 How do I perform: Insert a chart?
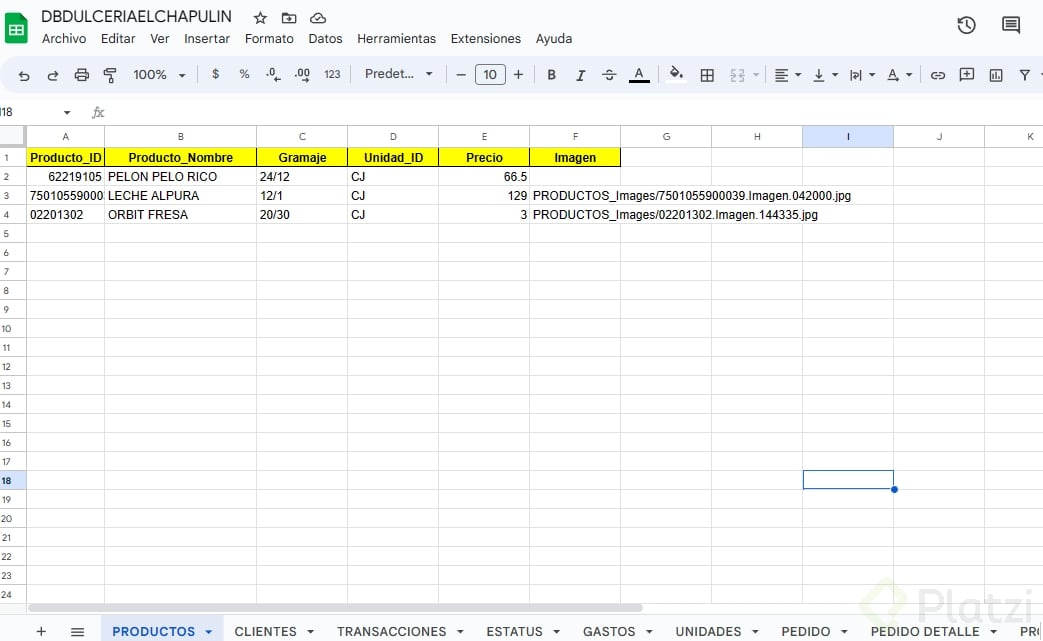click(997, 74)
